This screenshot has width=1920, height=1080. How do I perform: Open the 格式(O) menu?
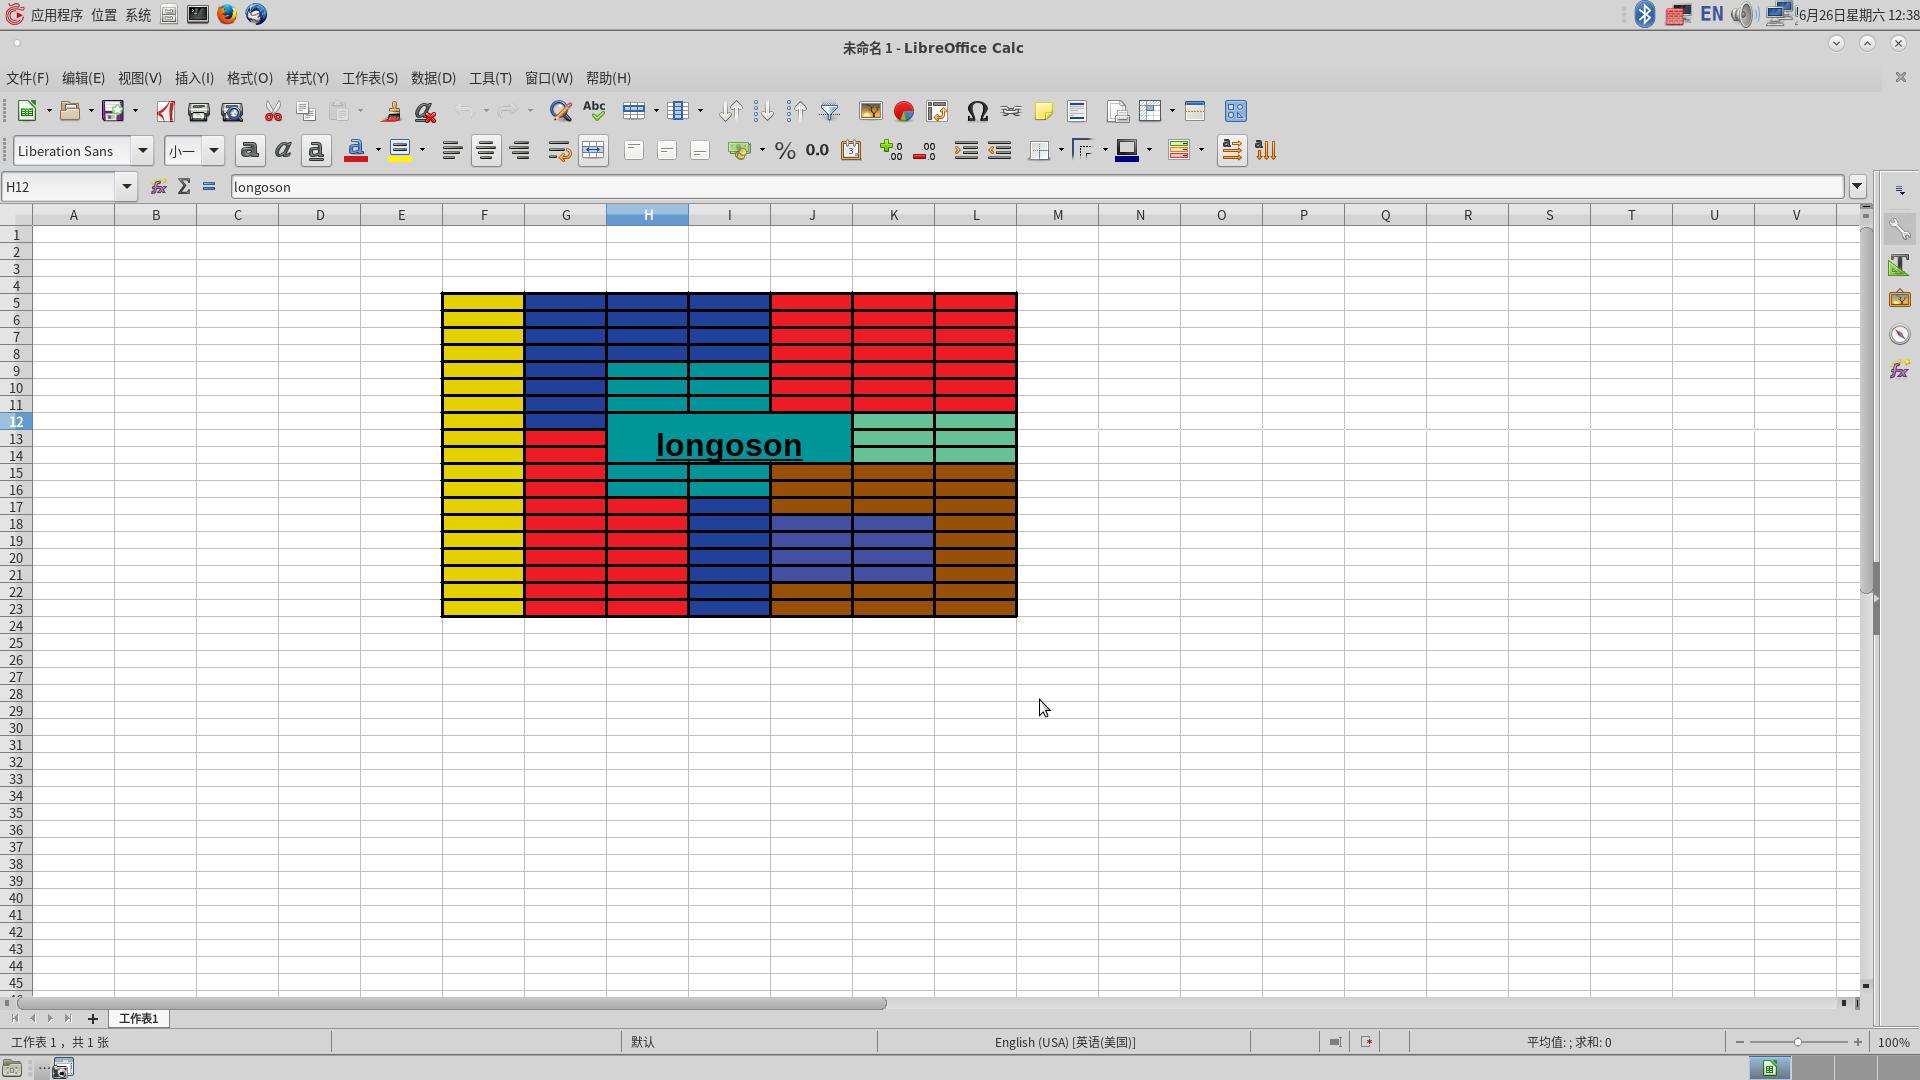(249, 78)
